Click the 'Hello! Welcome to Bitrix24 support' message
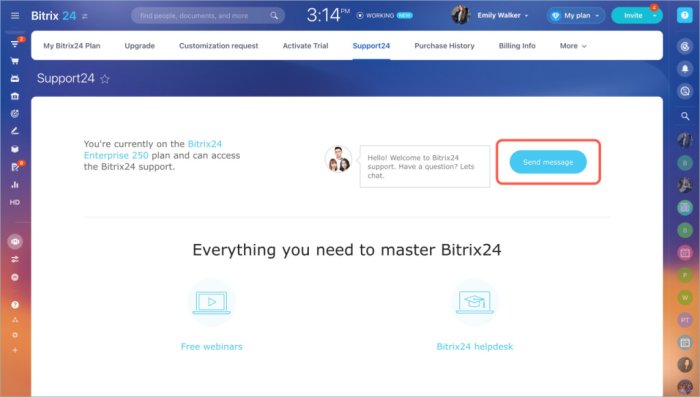 425,167
